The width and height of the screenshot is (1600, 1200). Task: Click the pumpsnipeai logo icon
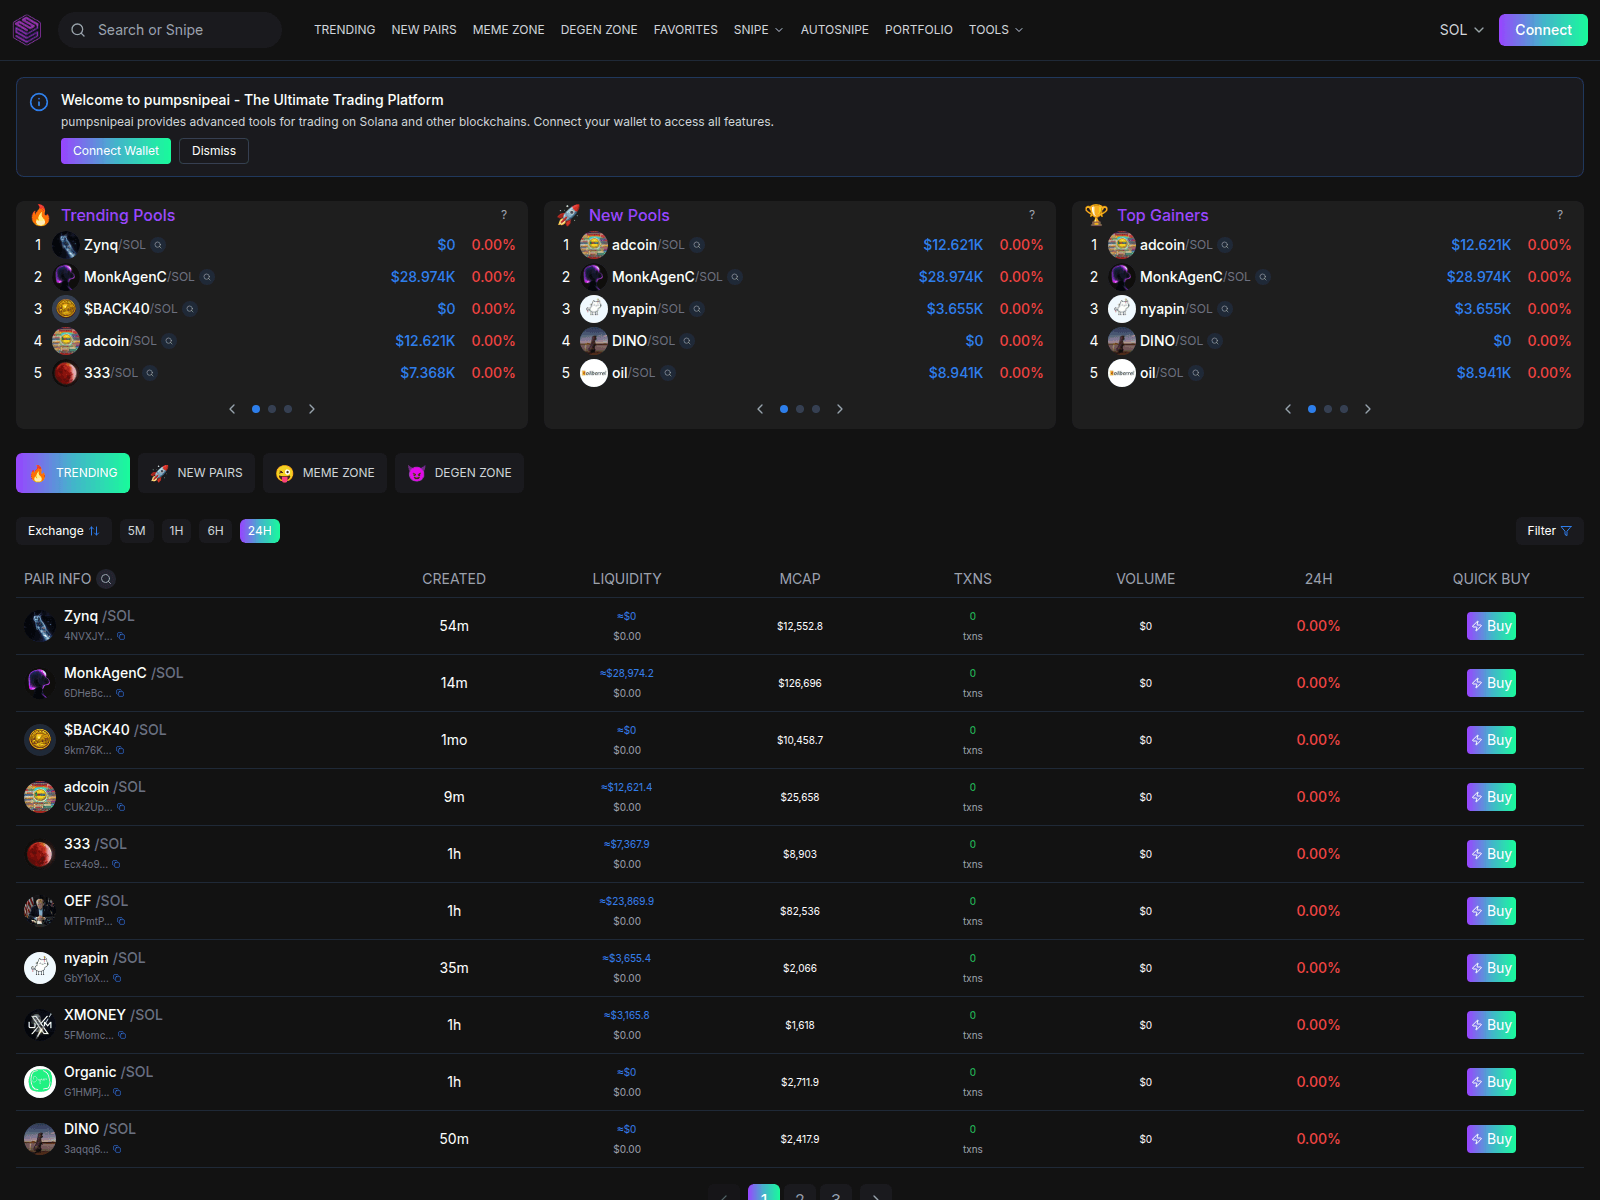coord(27,30)
